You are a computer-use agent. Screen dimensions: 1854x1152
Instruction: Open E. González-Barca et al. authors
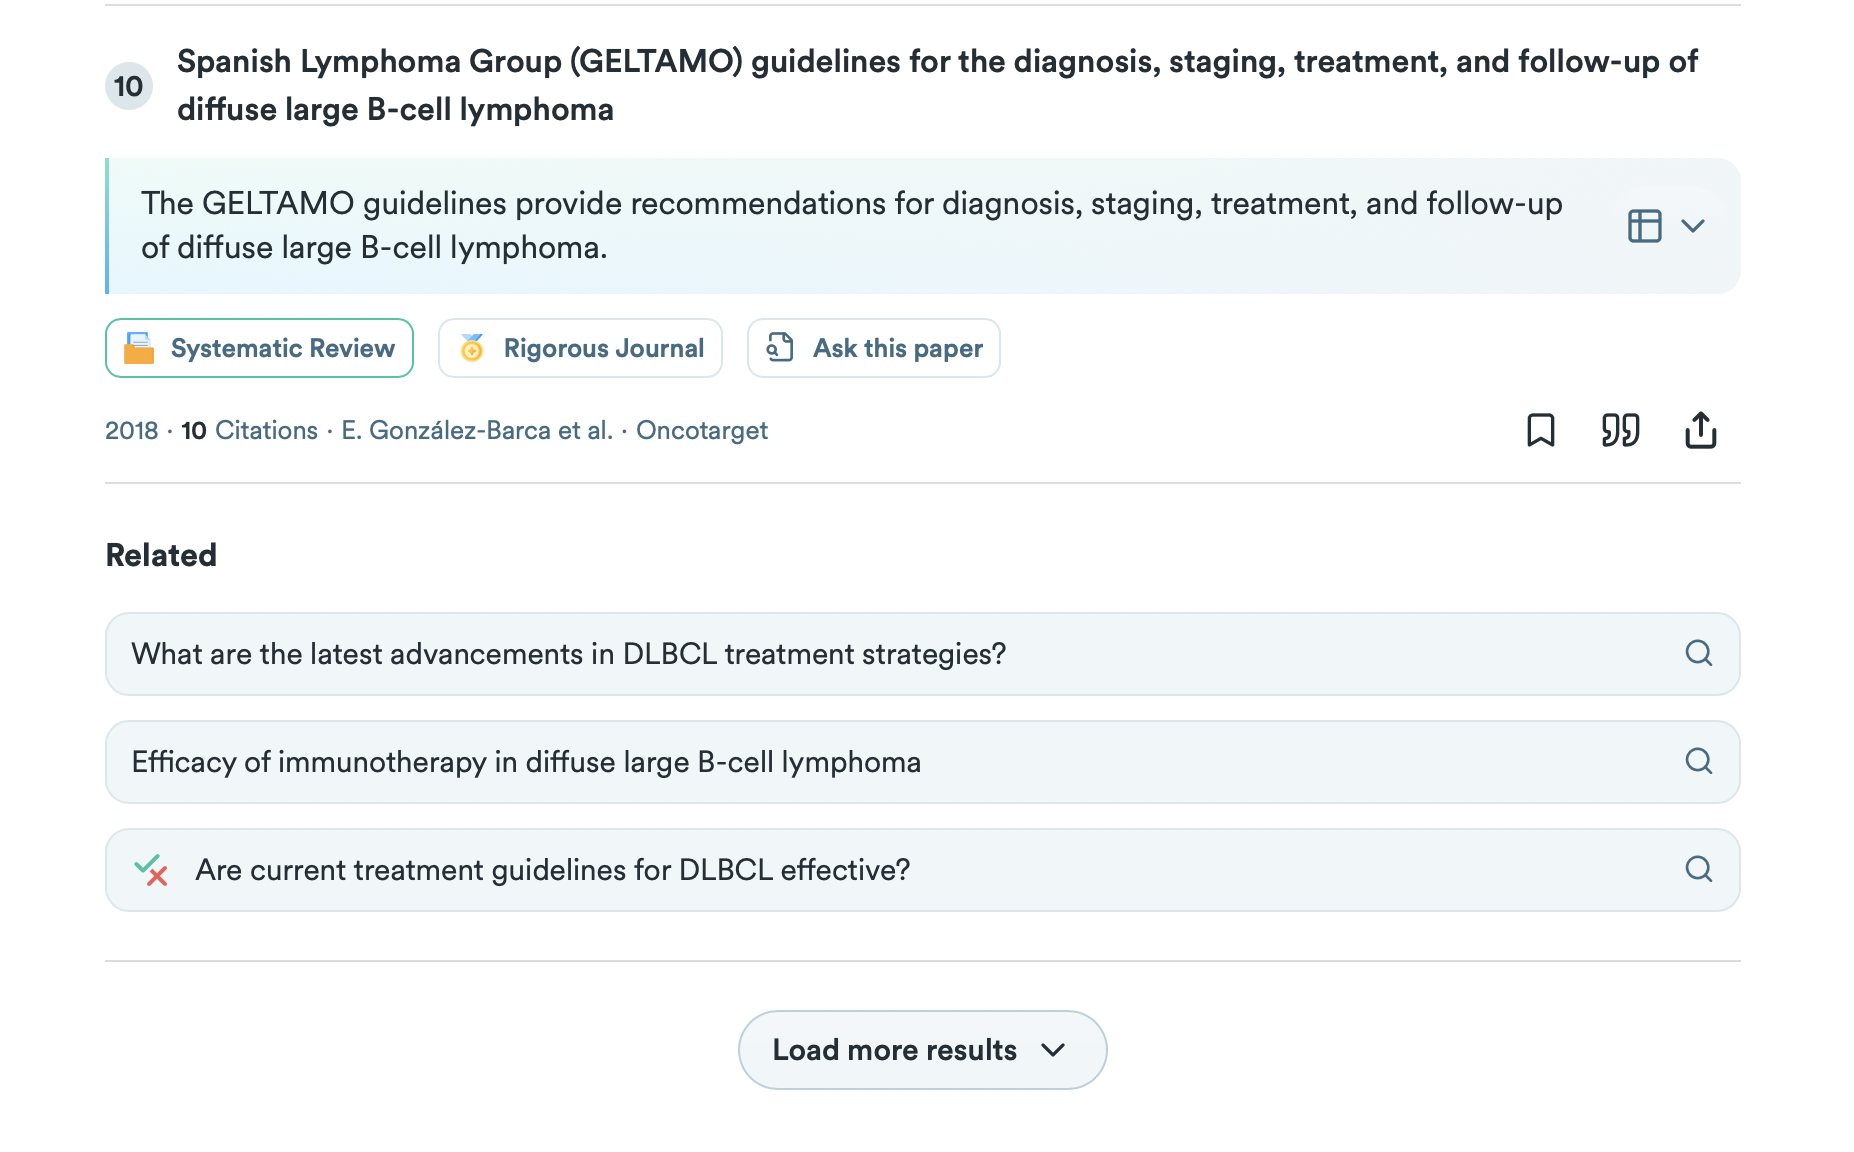[x=477, y=431]
